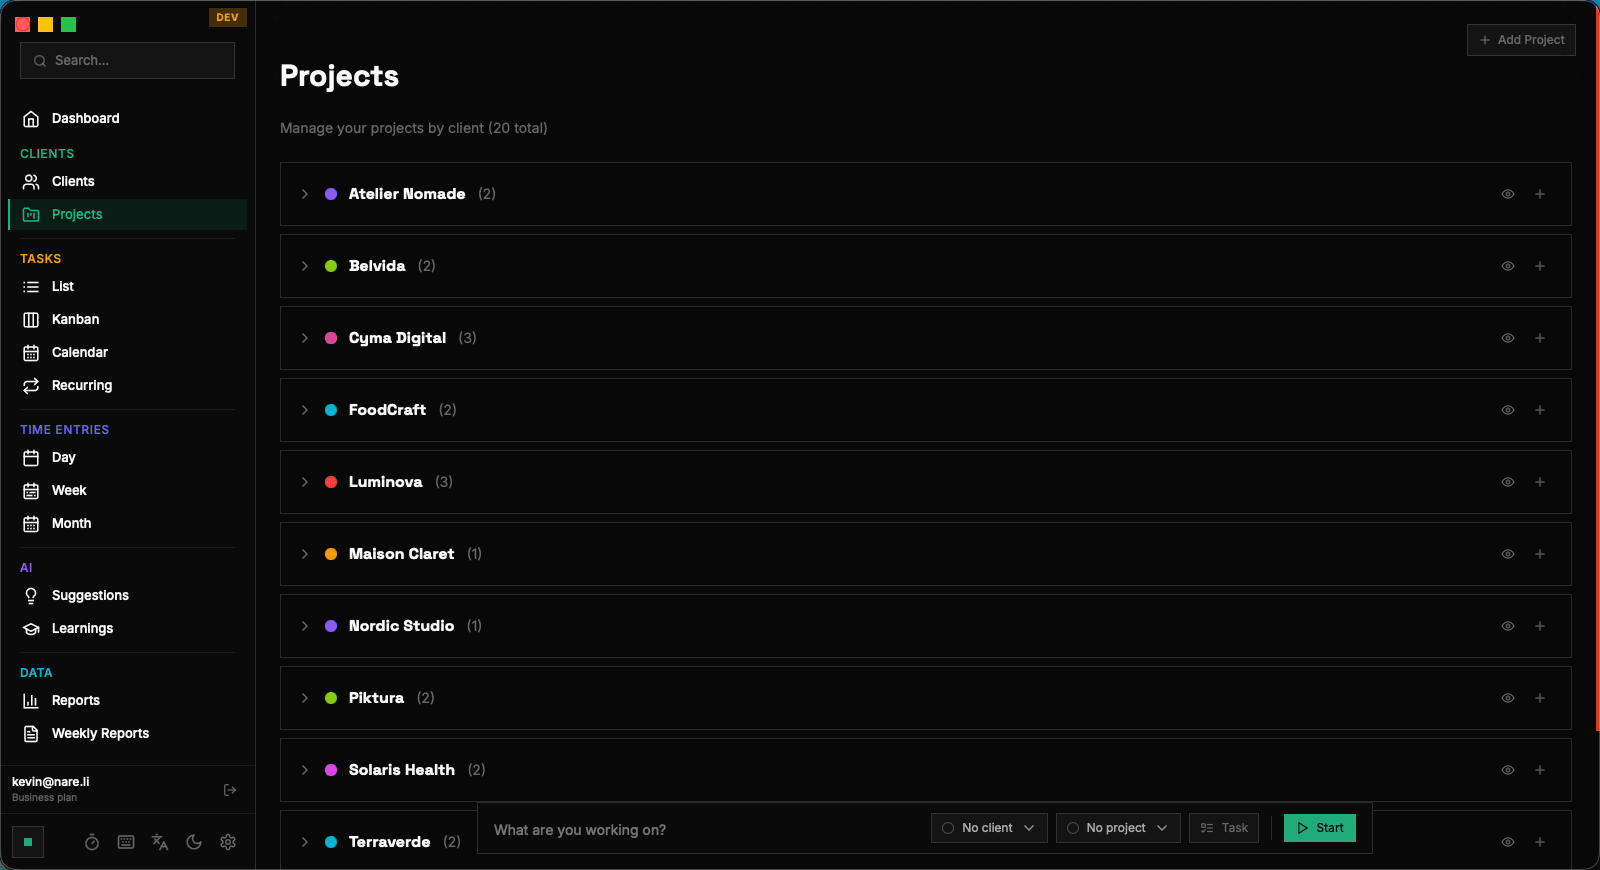
Task: Click the Add Project button
Action: coord(1521,40)
